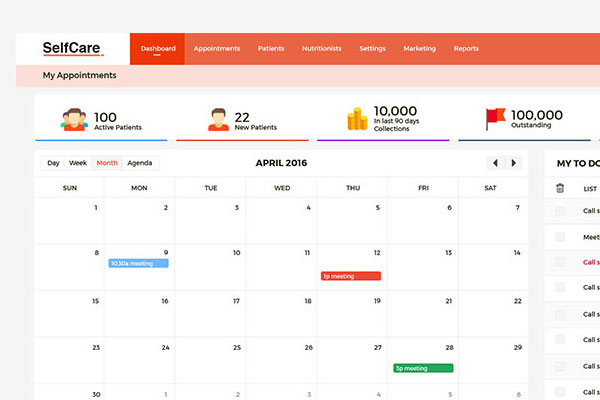Open the green 3p meeting event
600x400 pixels.
coord(423,368)
